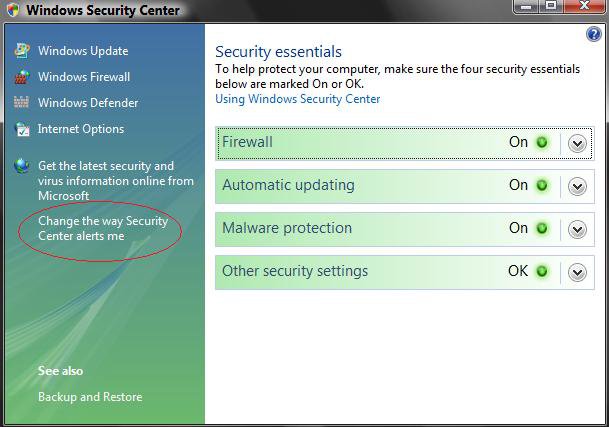609x427 pixels.
Task: Open the blue help question-mark icon
Action: [x=593, y=34]
